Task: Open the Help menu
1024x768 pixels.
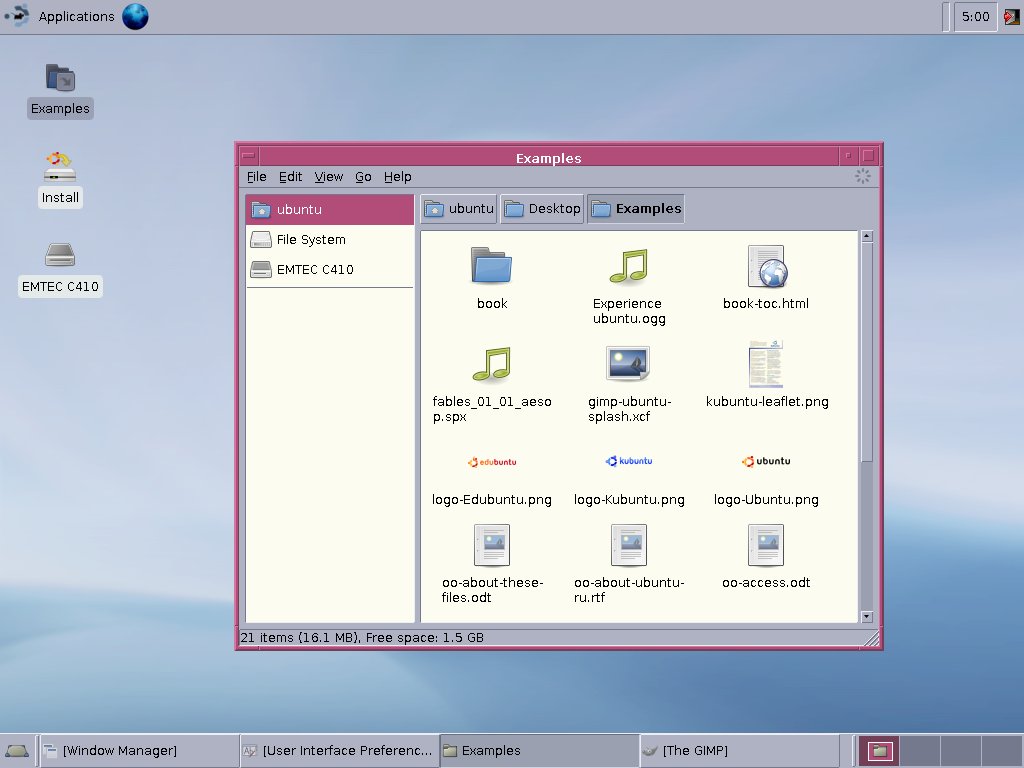Action: [x=398, y=177]
